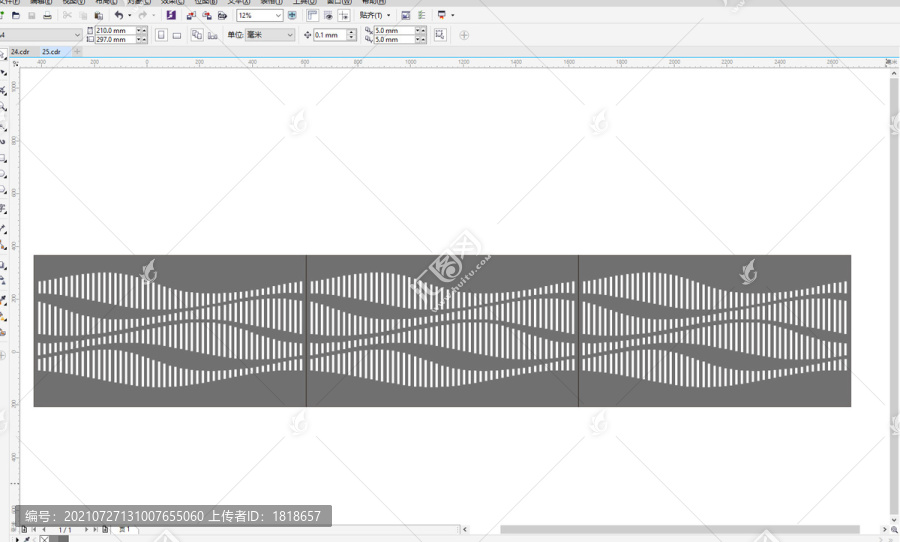This screenshot has width=900, height=542.
Task: Click the application launcher icon
Action: point(441,16)
